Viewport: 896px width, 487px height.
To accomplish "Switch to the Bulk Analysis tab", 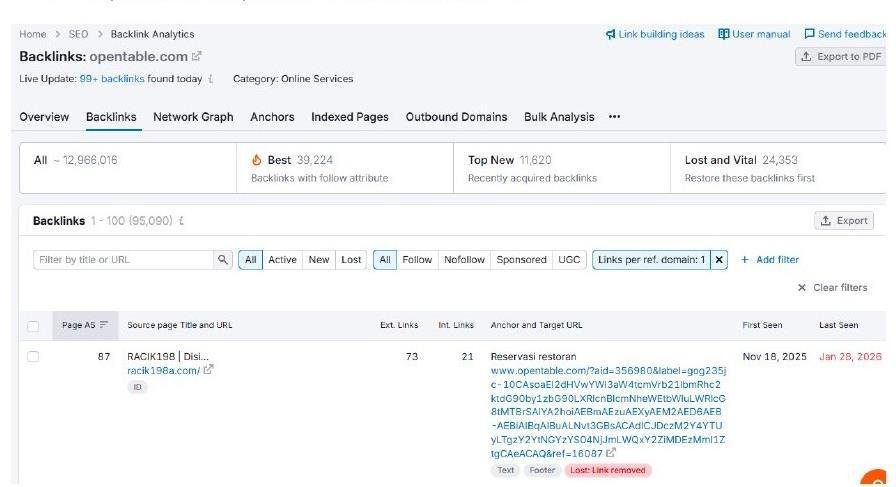I will (559, 117).
